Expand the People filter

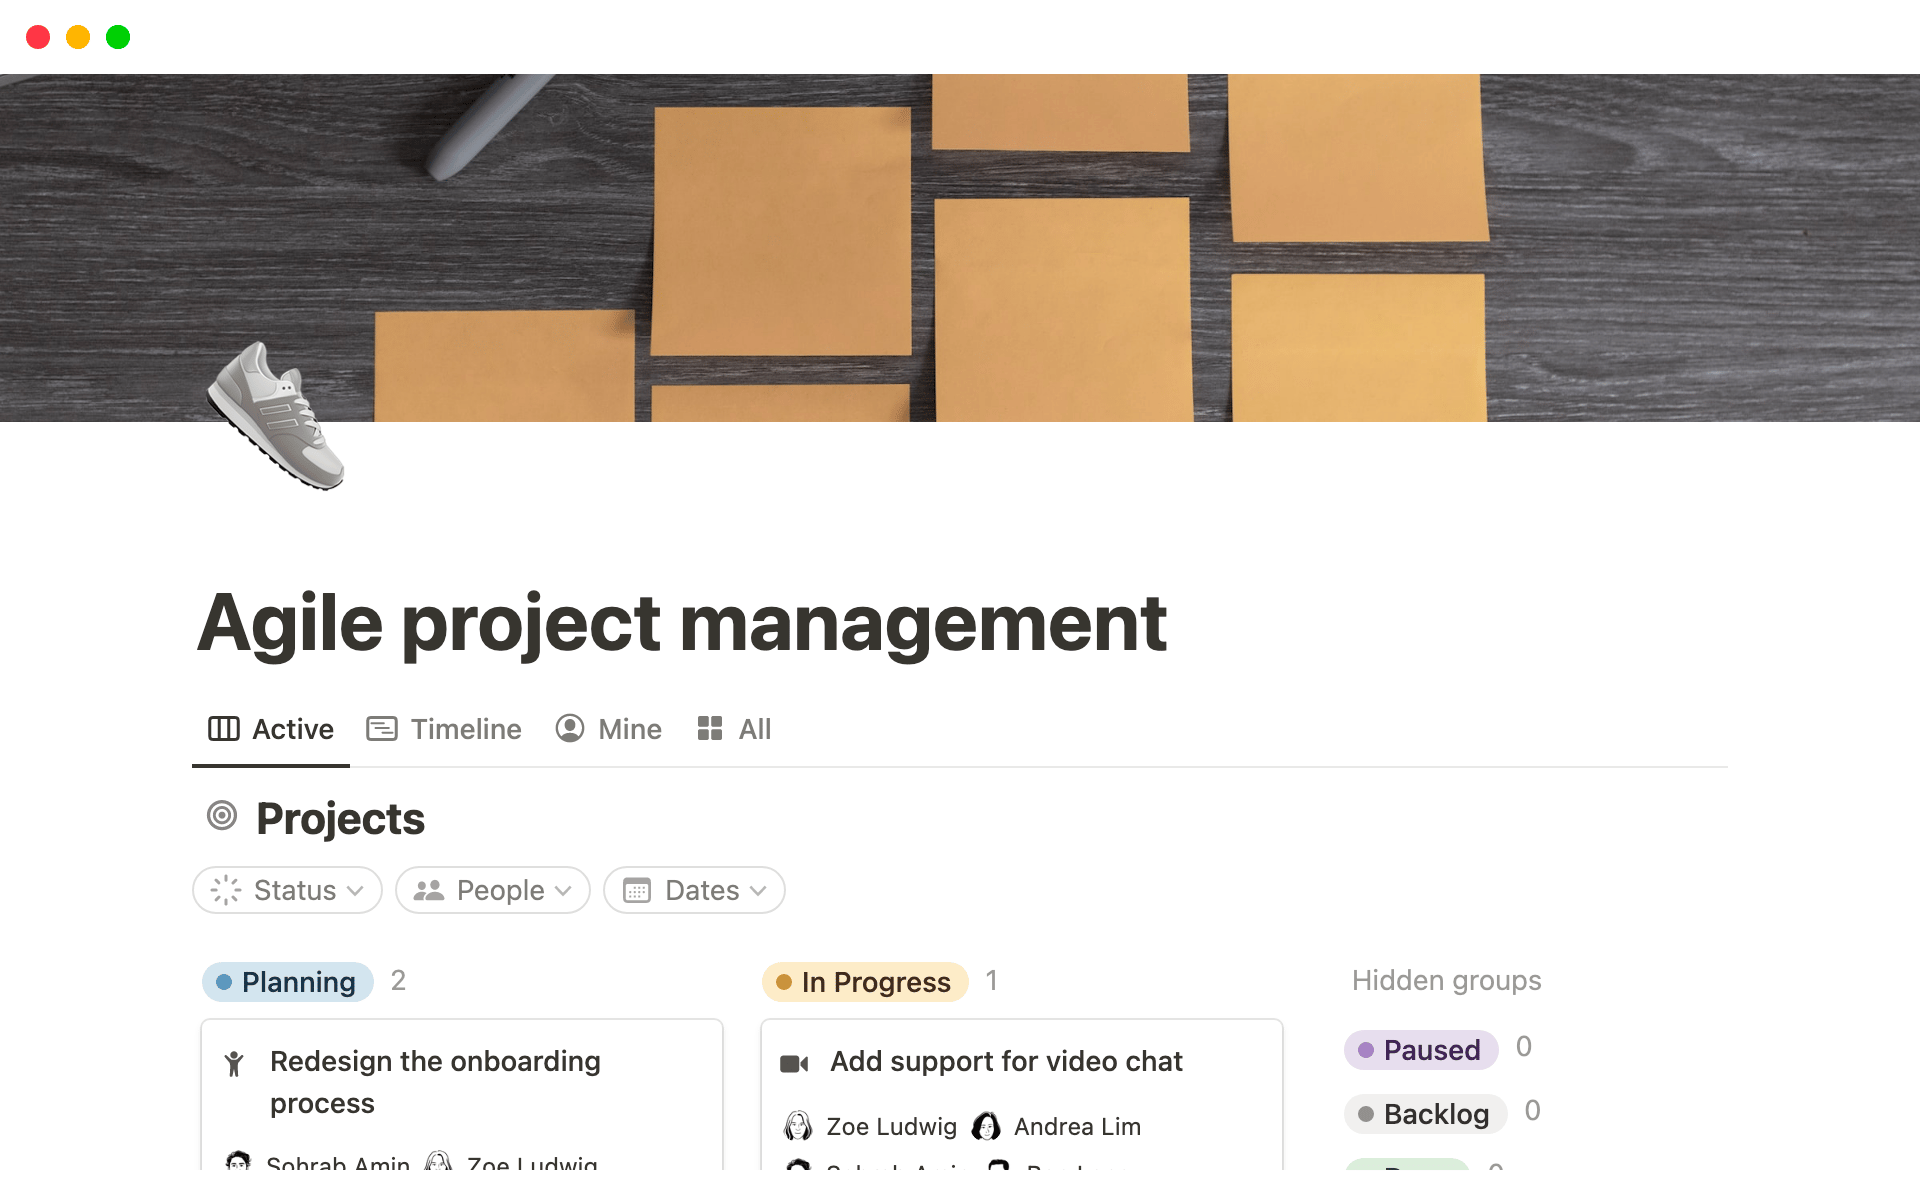[492, 890]
